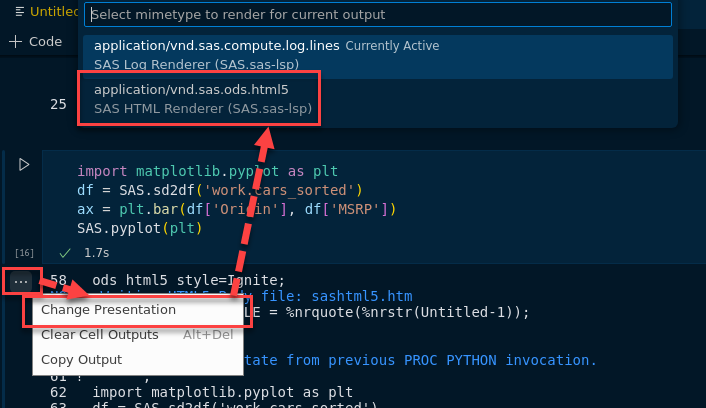Image resolution: width=706 pixels, height=408 pixels.
Task: Click Copy Output in the context menu
Action: tap(81, 359)
